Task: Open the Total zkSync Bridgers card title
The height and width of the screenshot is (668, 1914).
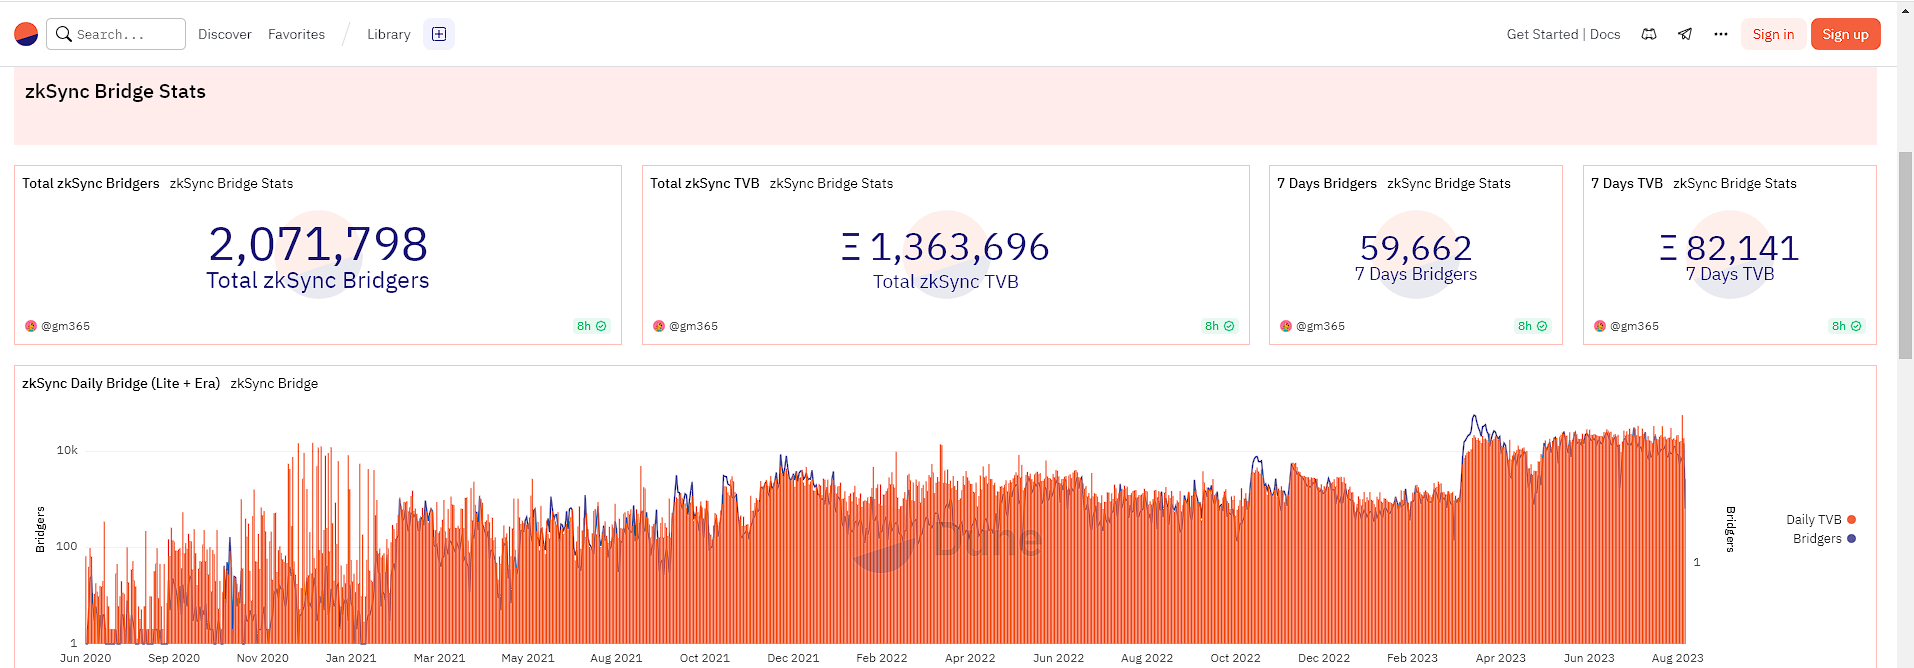Action: pos(91,183)
